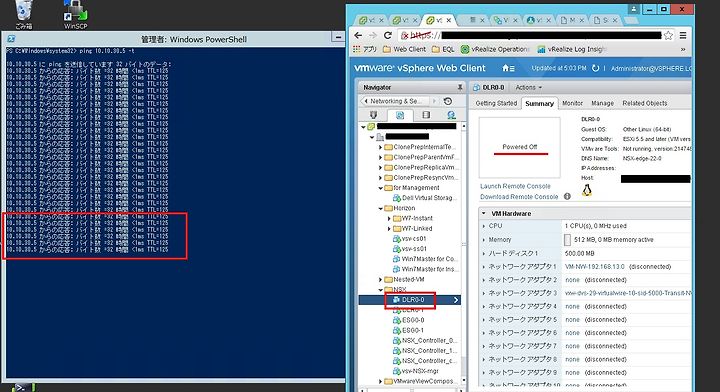
Task: Expand the ClonePrepInternalTe... folder
Action: pos(380,147)
